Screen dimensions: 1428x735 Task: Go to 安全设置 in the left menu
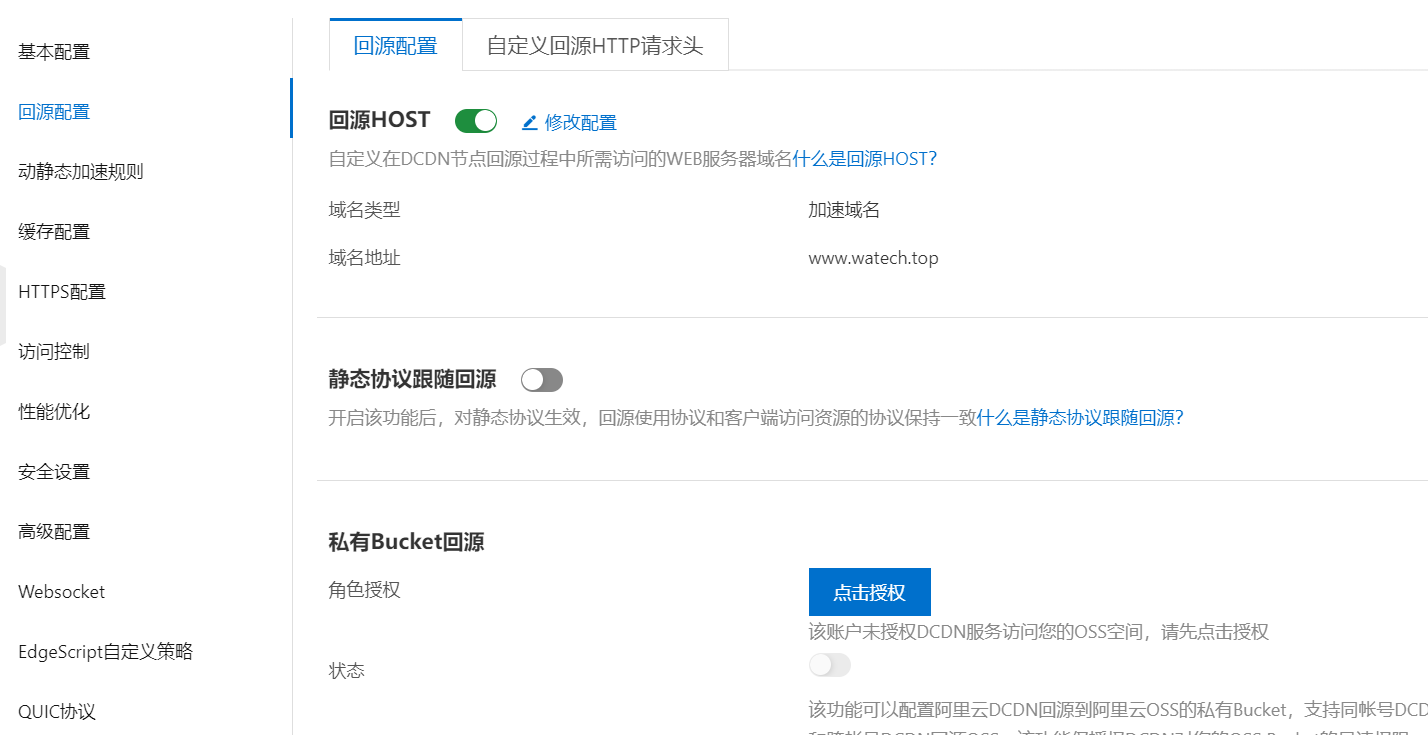point(54,472)
